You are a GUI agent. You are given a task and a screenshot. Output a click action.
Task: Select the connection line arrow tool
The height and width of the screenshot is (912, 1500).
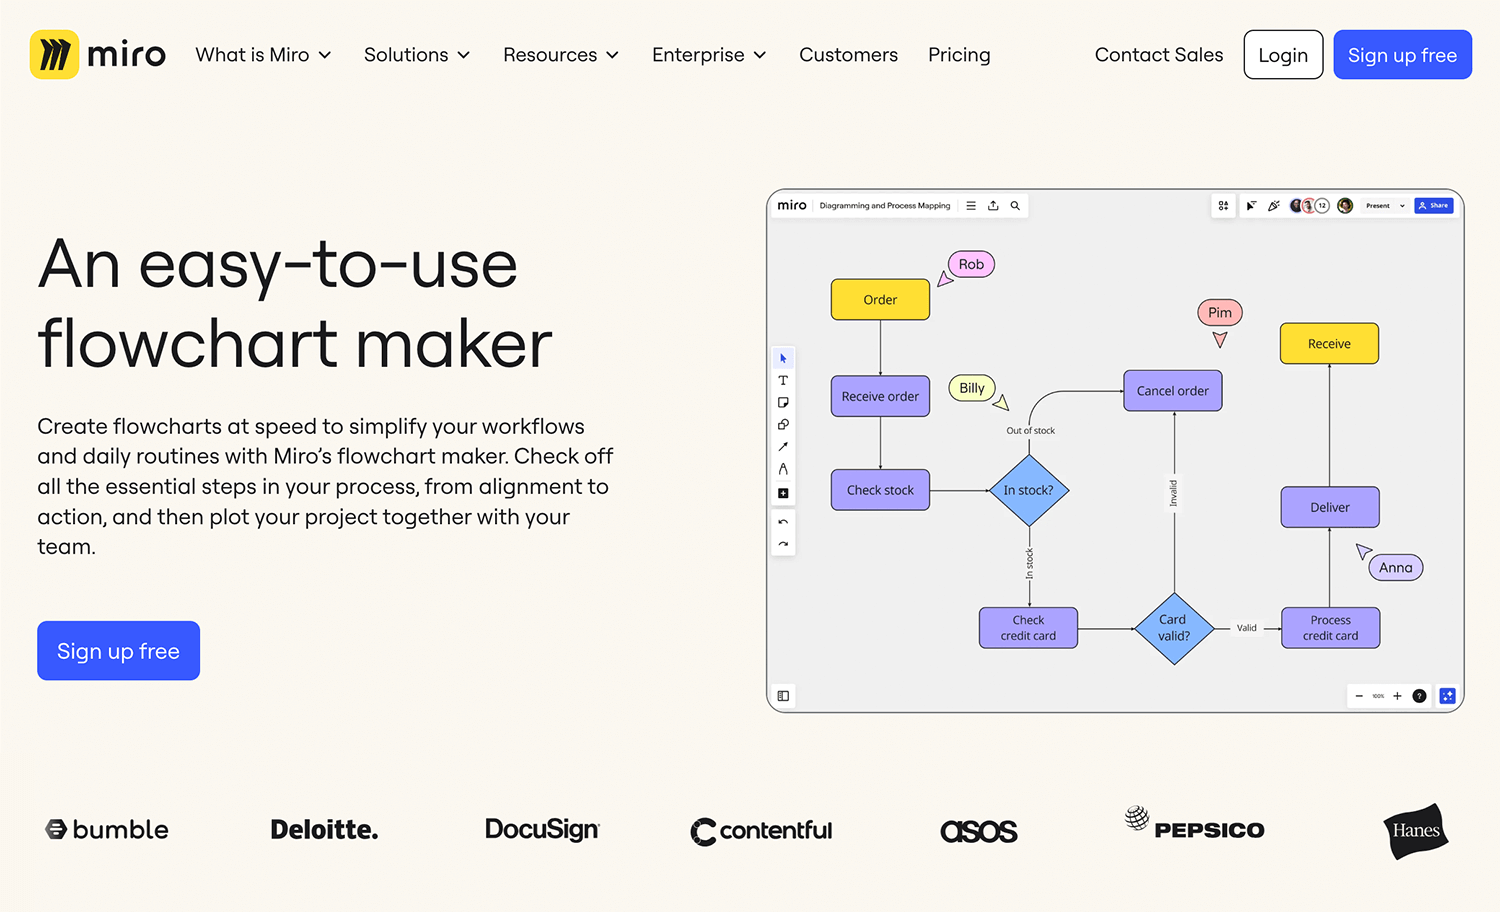click(x=783, y=447)
